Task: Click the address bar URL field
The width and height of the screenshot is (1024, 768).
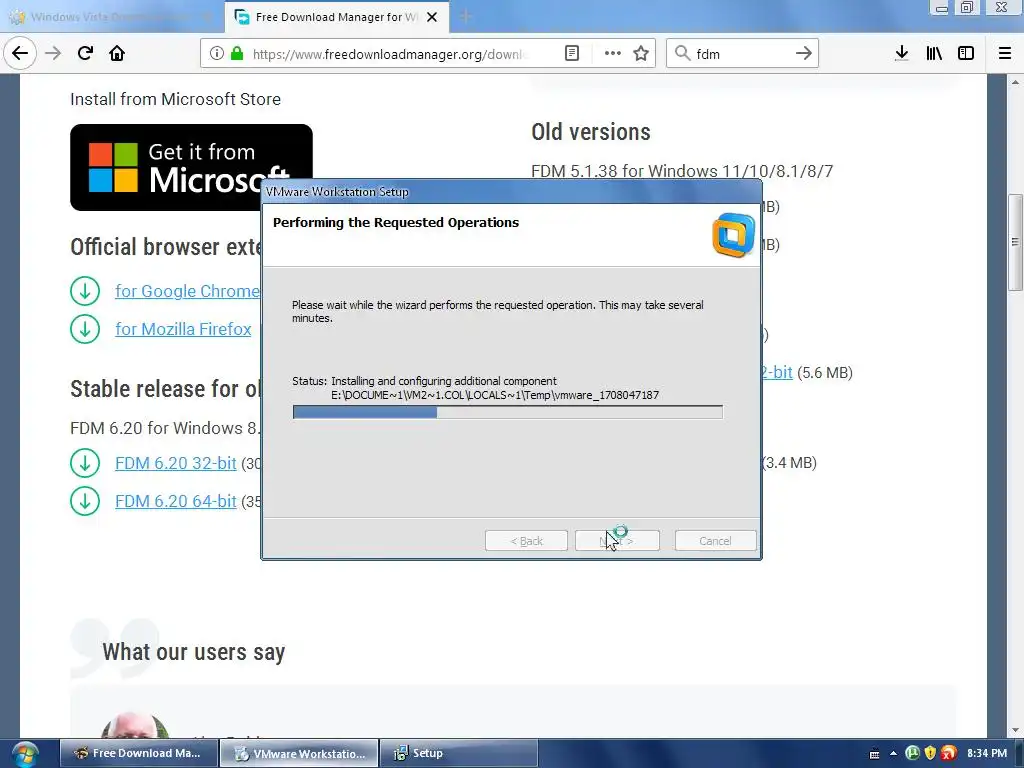Action: pyautogui.click(x=389, y=54)
